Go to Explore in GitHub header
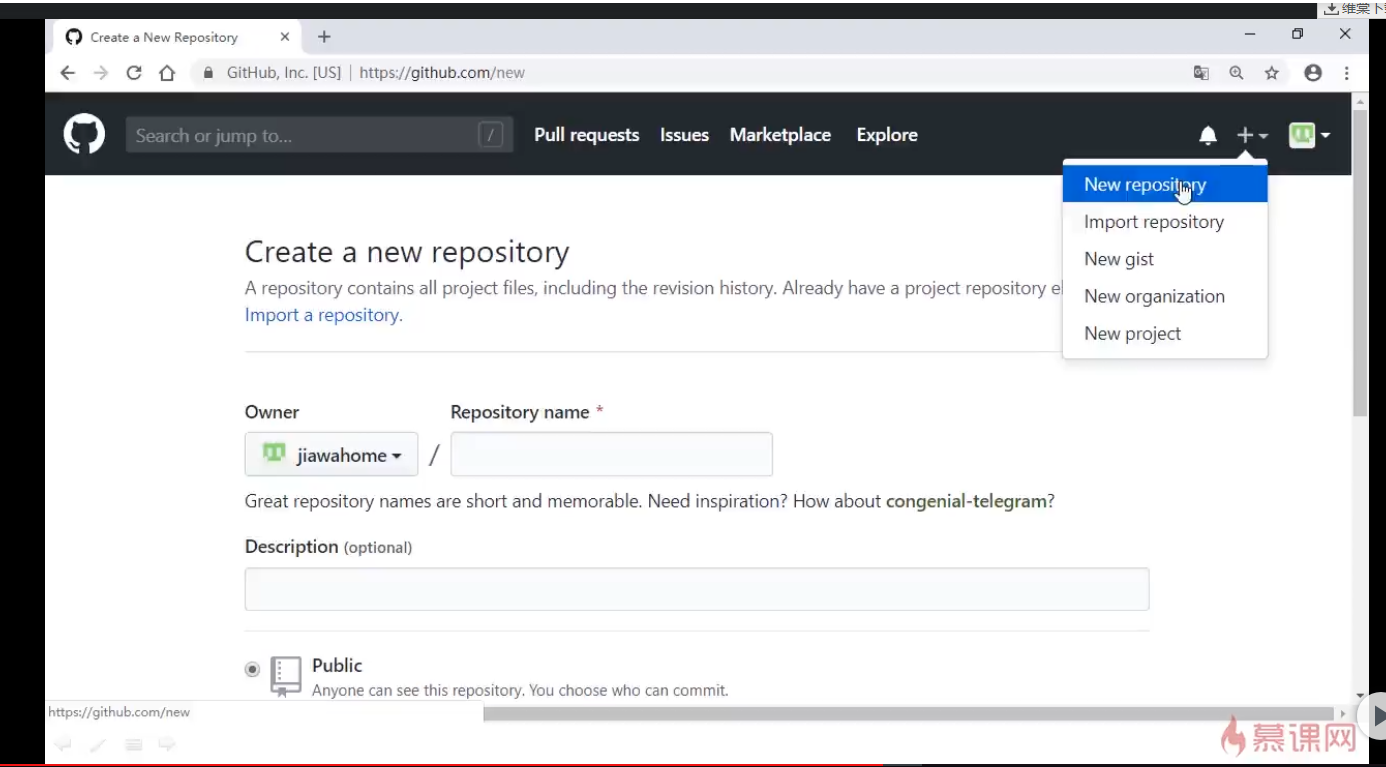 click(887, 135)
